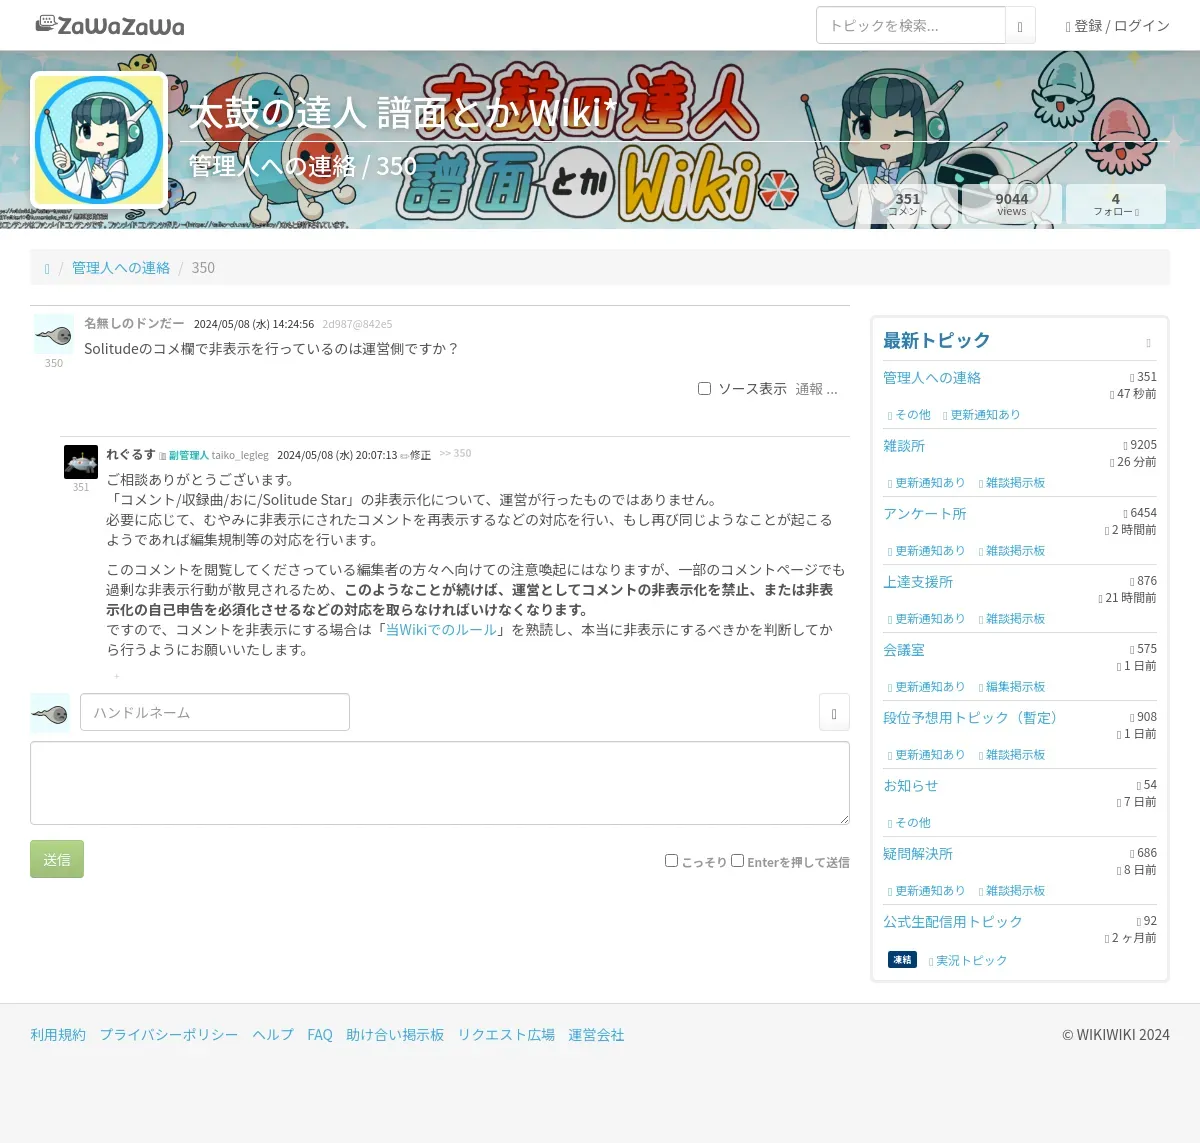Click avatar icon beside handle name field
The width and height of the screenshot is (1200, 1143).
coord(50,713)
